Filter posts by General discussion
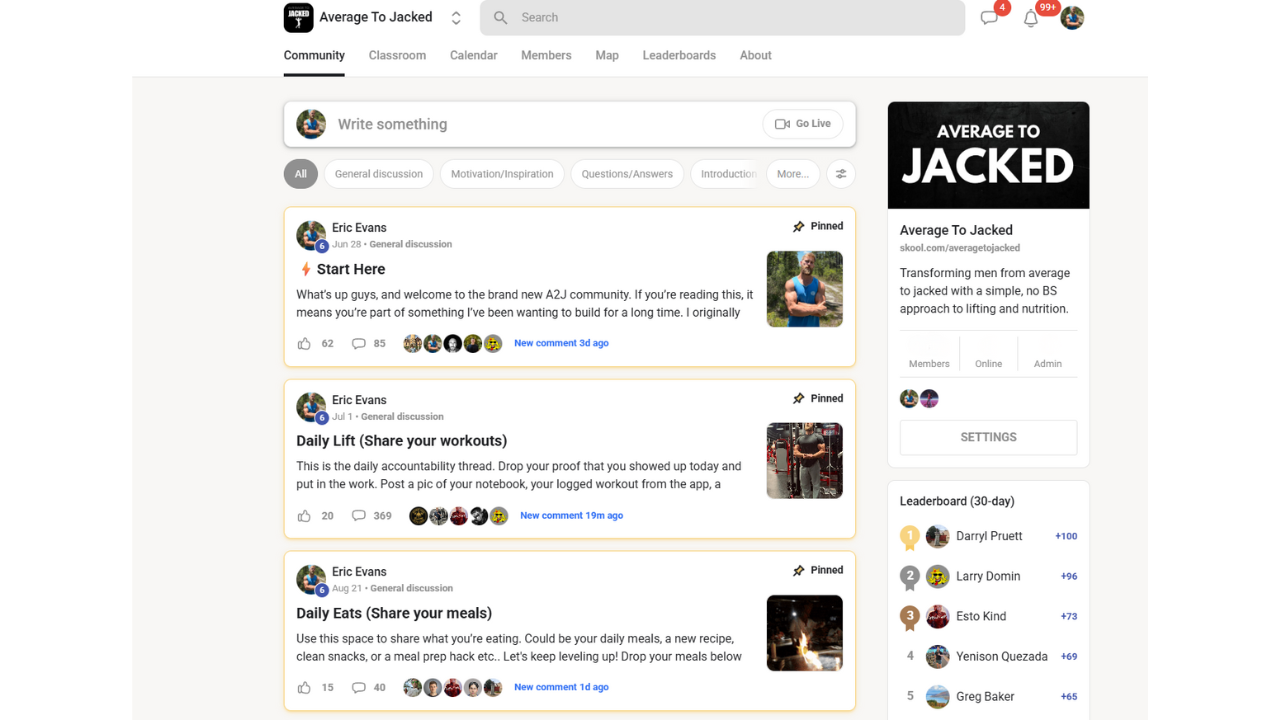 click(378, 174)
